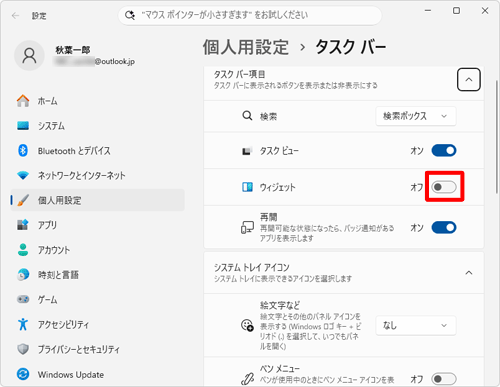
Task: Click the タスク ビュー icon in the list
Action: pyautogui.click(x=247, y=151)
